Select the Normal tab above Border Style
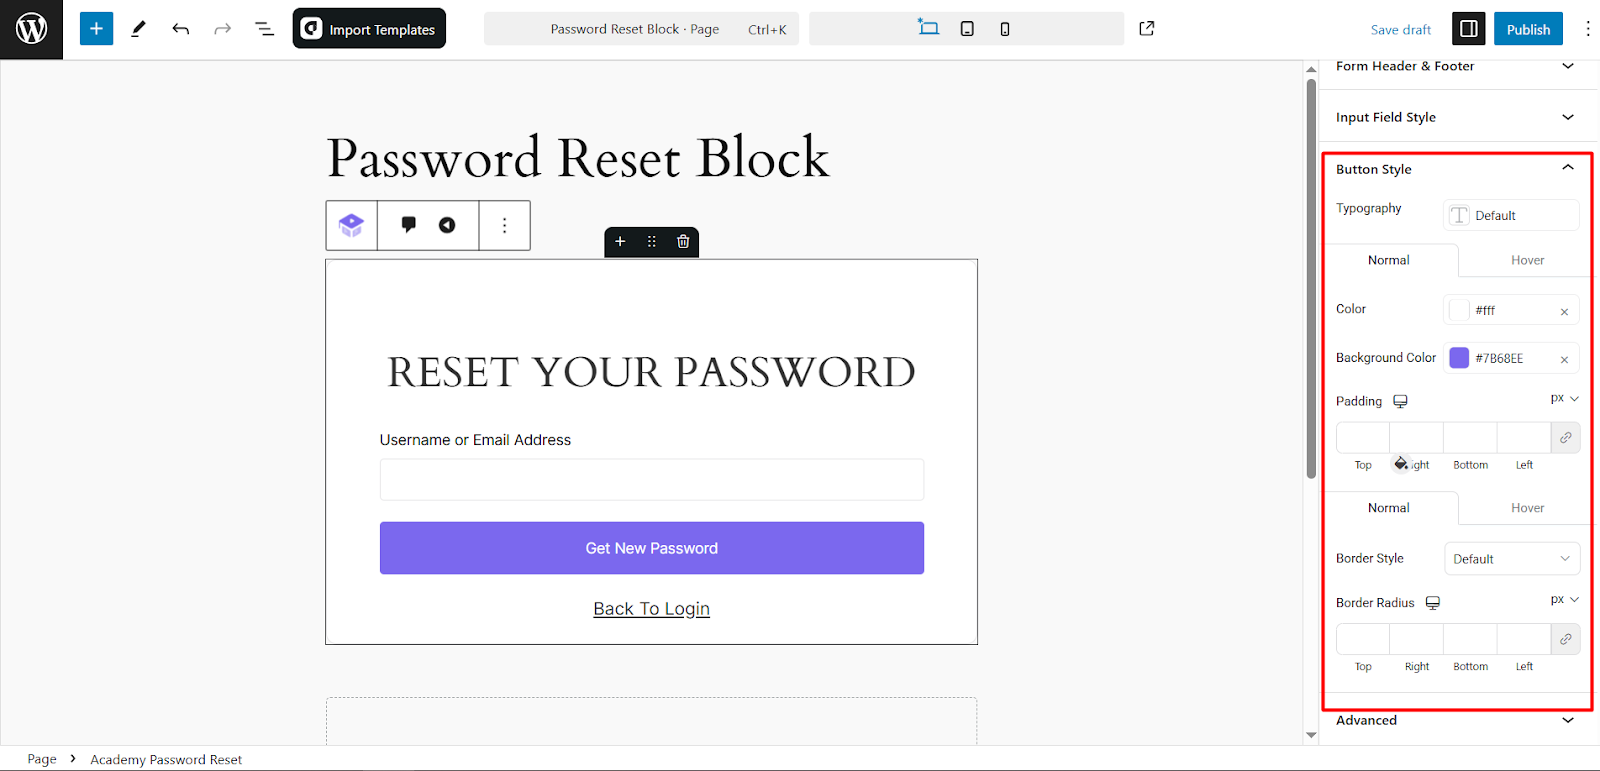The width and height of the screenshot is (1600, 771). pos(1389,508)
